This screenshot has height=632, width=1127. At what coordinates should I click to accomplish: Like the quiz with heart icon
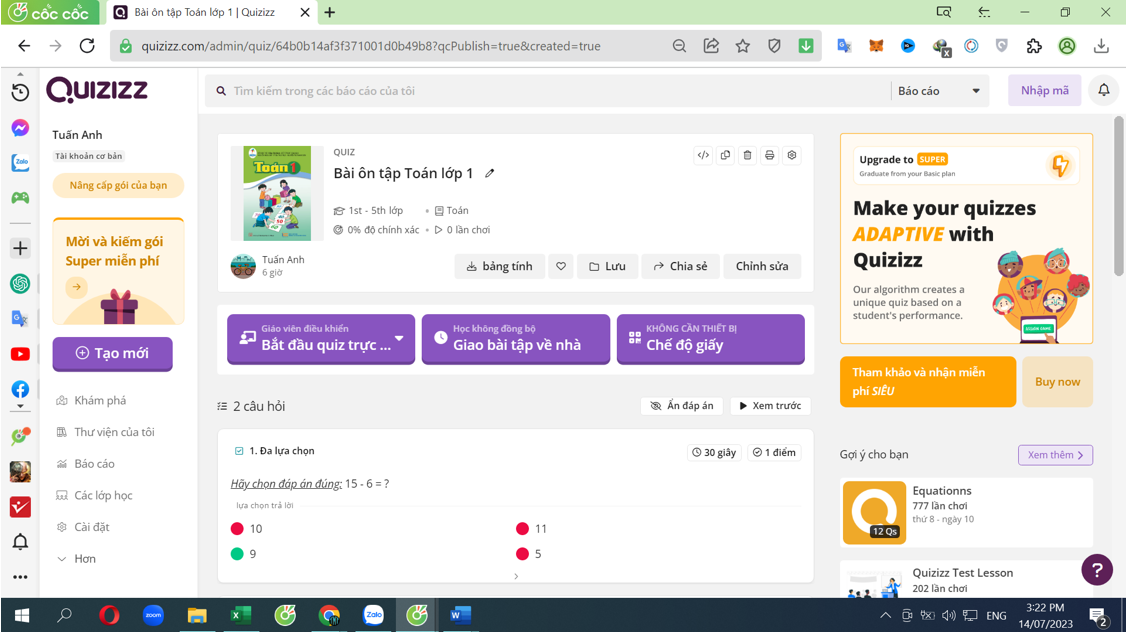(x=561, y=267)
